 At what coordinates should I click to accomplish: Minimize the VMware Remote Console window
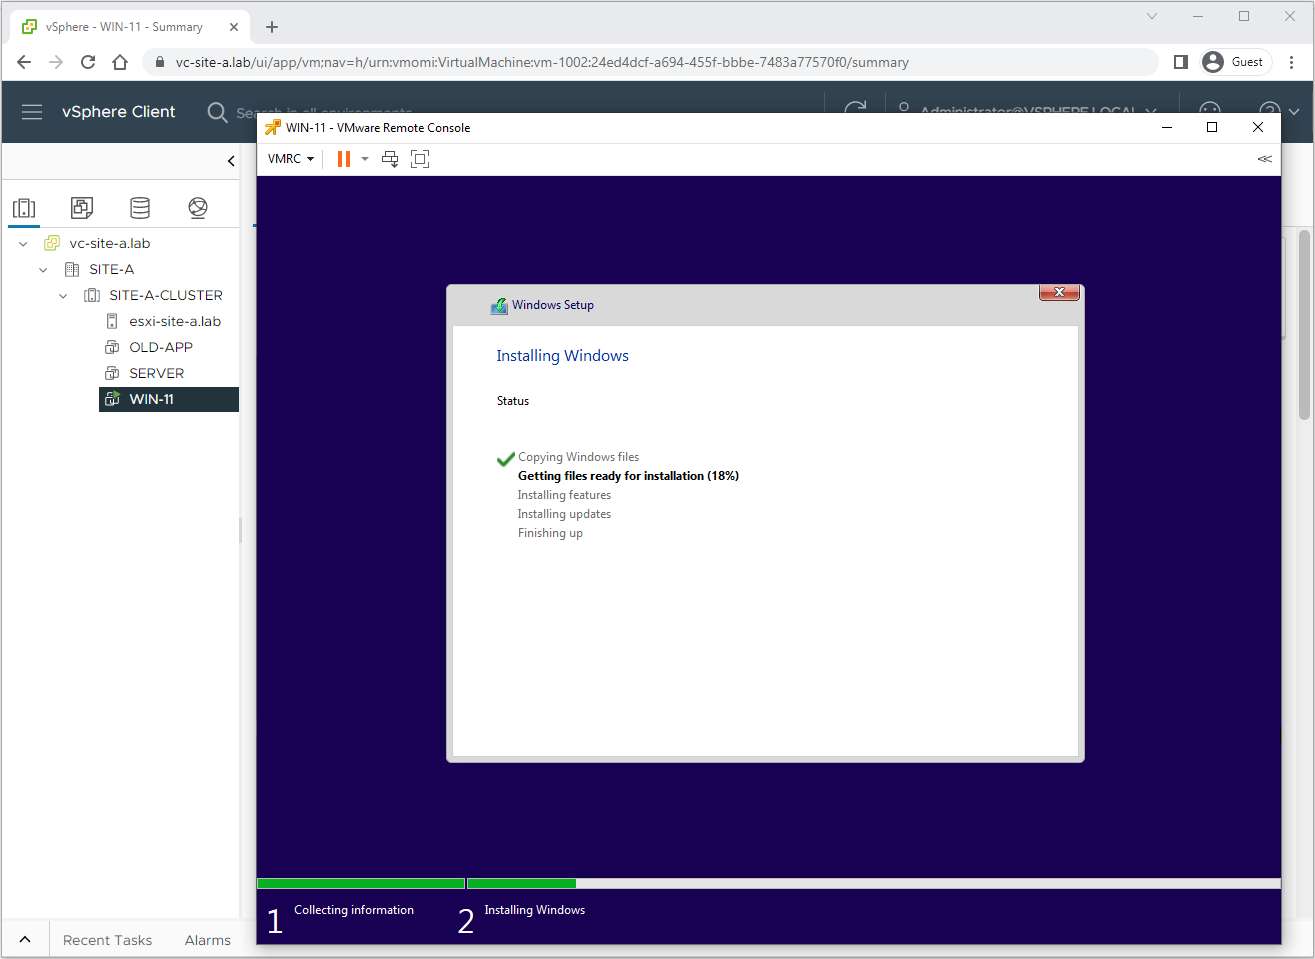(1167, 127)
